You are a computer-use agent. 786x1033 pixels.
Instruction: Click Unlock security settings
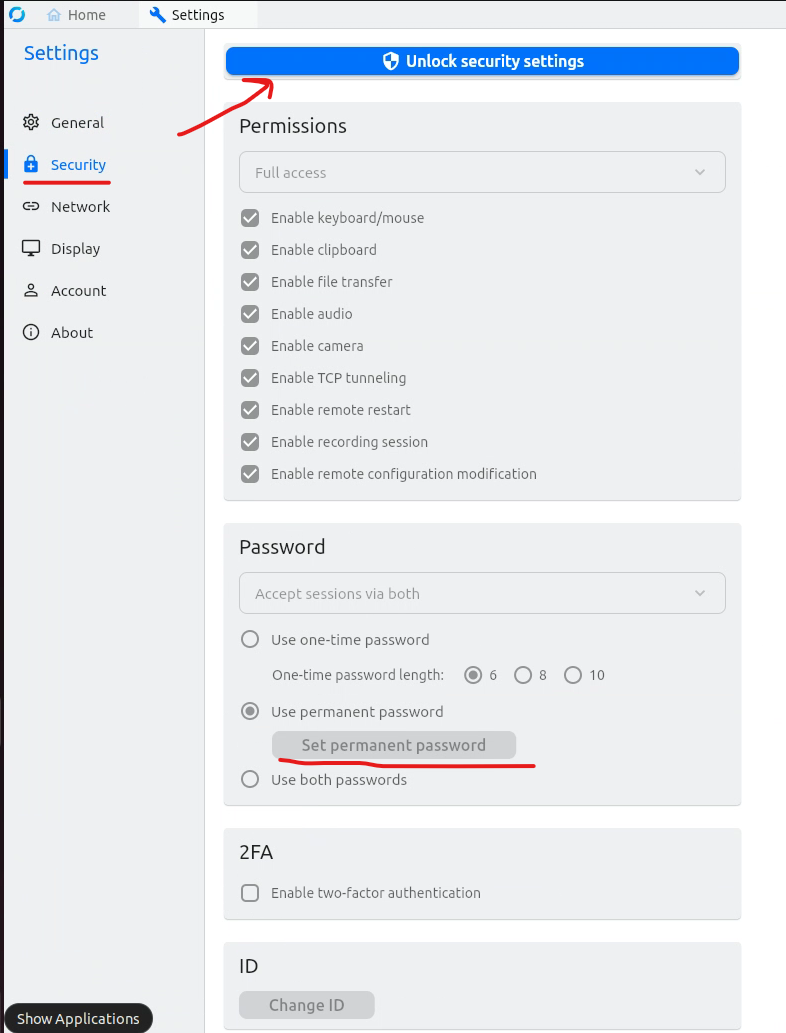click(482, 61)
